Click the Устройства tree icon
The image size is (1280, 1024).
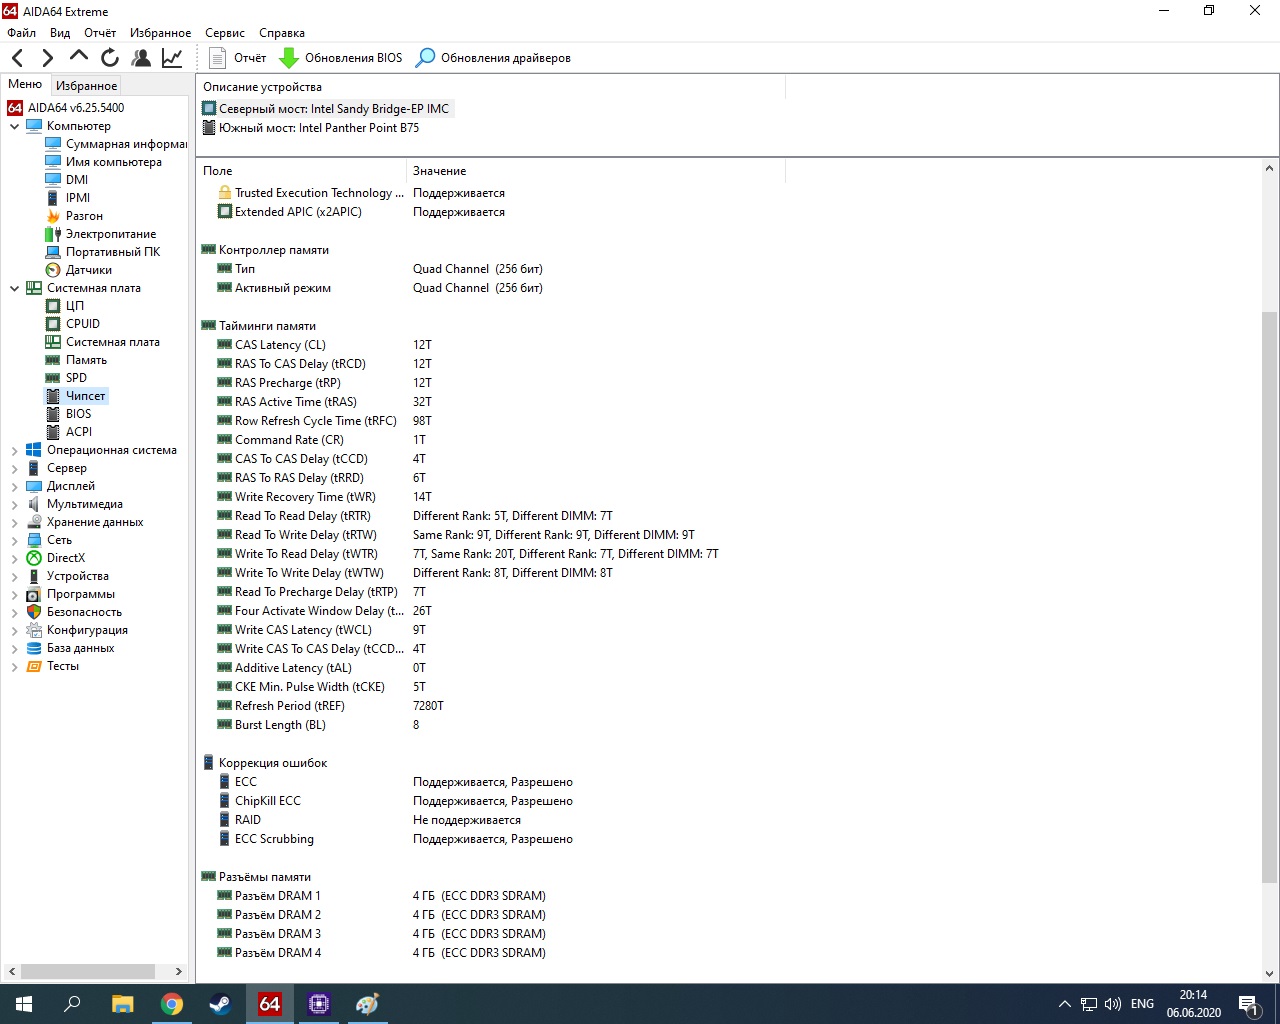click(x=34, y=576)
